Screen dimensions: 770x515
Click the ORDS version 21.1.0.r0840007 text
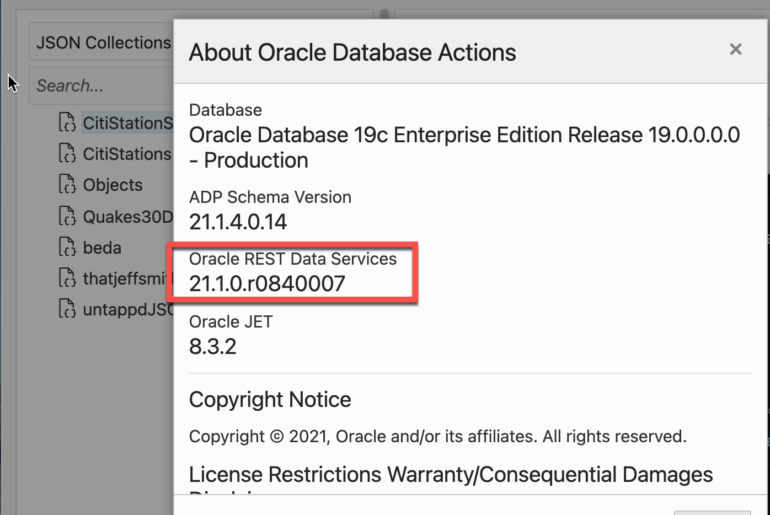click(267, 284)
